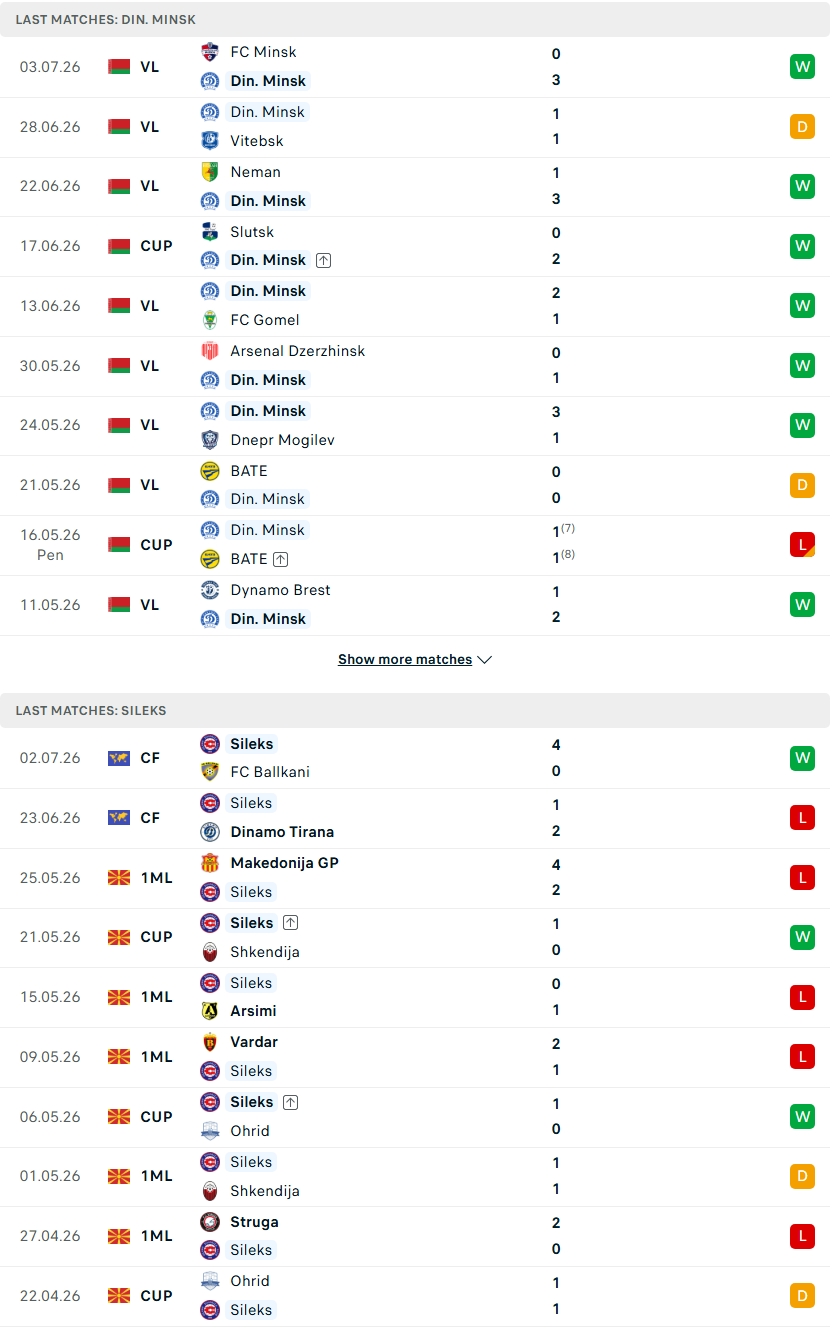Click the D badge for Din. Minsk vs Vitebsk
This screenshot has height=1333, width=834.
click(x=802, y=127)
